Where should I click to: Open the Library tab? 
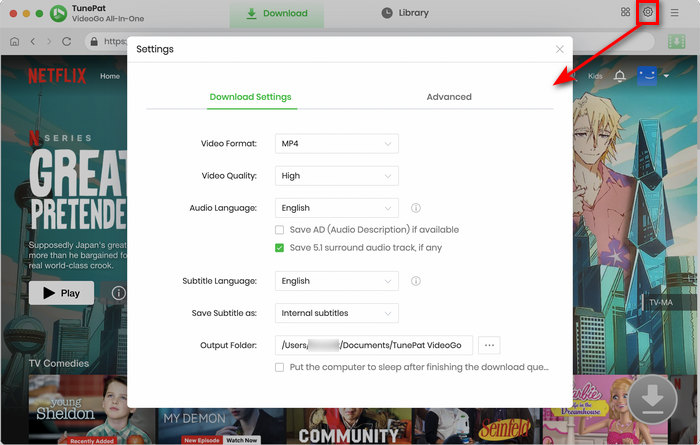coord(405,13)
